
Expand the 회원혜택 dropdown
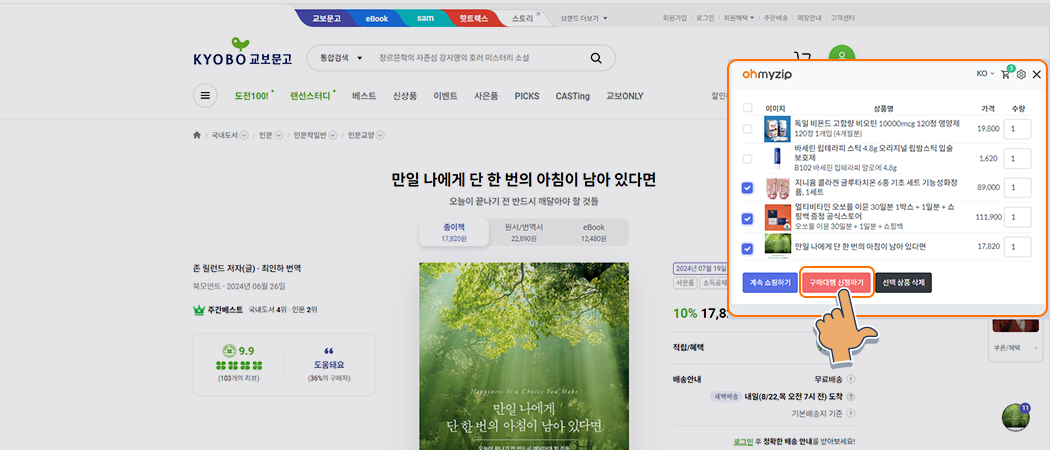739,18
